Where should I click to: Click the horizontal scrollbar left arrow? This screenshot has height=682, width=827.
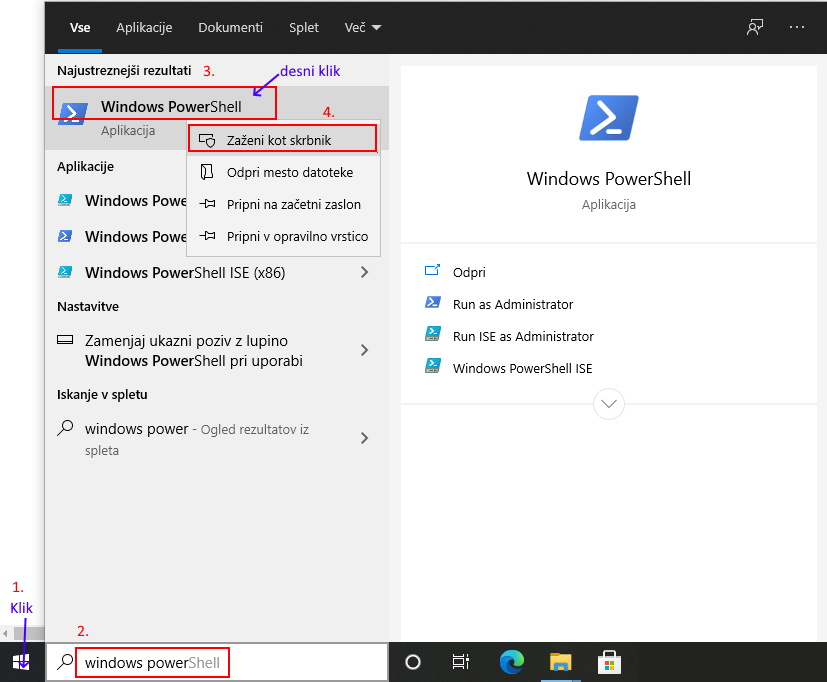[5, 633]
